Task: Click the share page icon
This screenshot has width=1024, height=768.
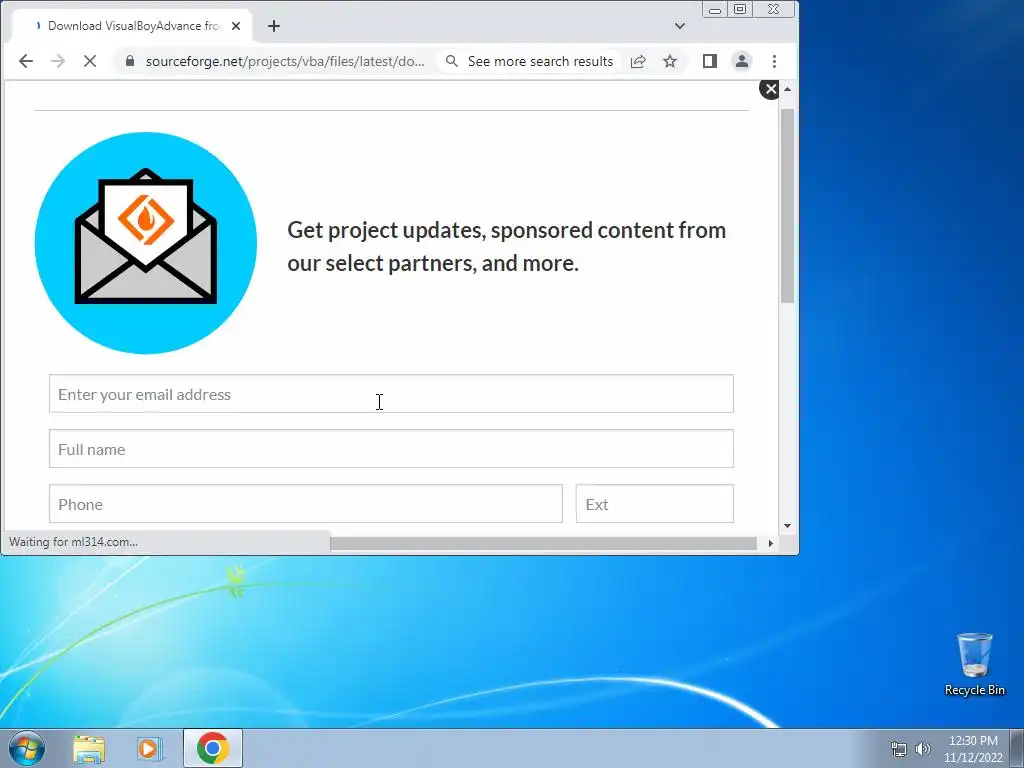Action: (638, 61)
